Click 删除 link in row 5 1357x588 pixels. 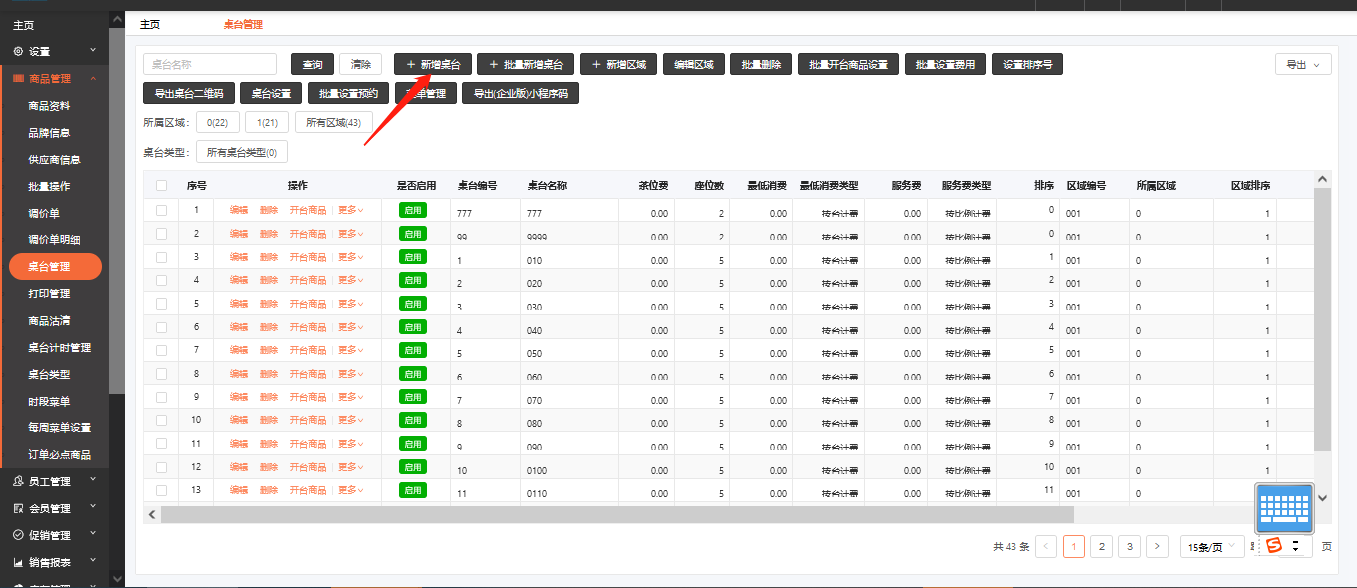click(269, 303)
